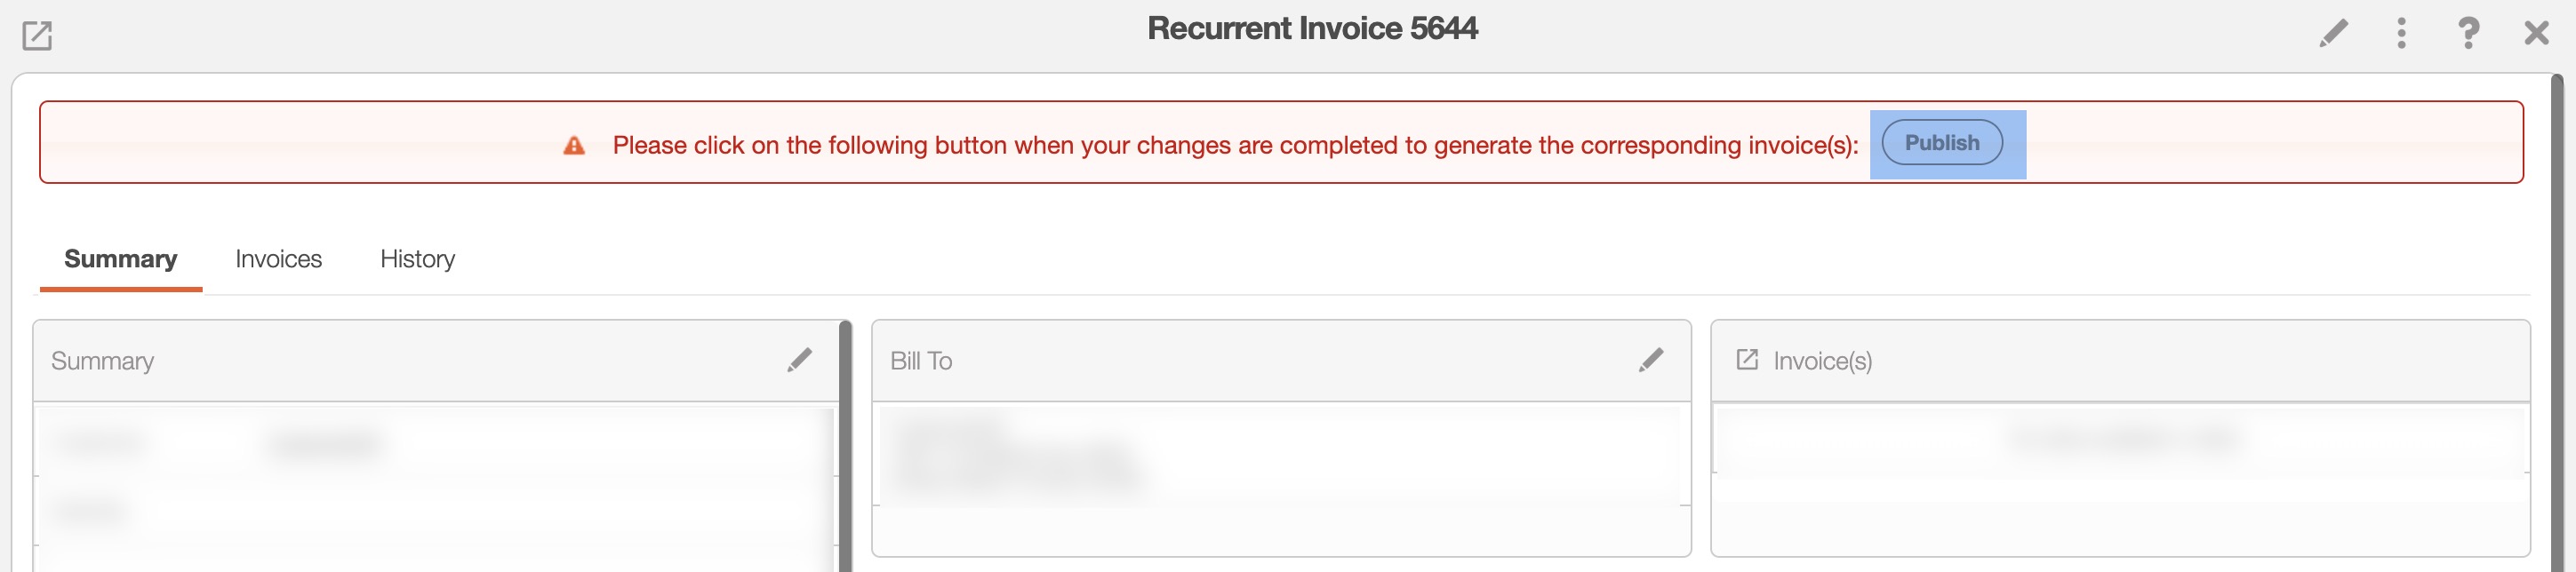
Task: Click the red warning triangle icon
Action: pos(574,146)
